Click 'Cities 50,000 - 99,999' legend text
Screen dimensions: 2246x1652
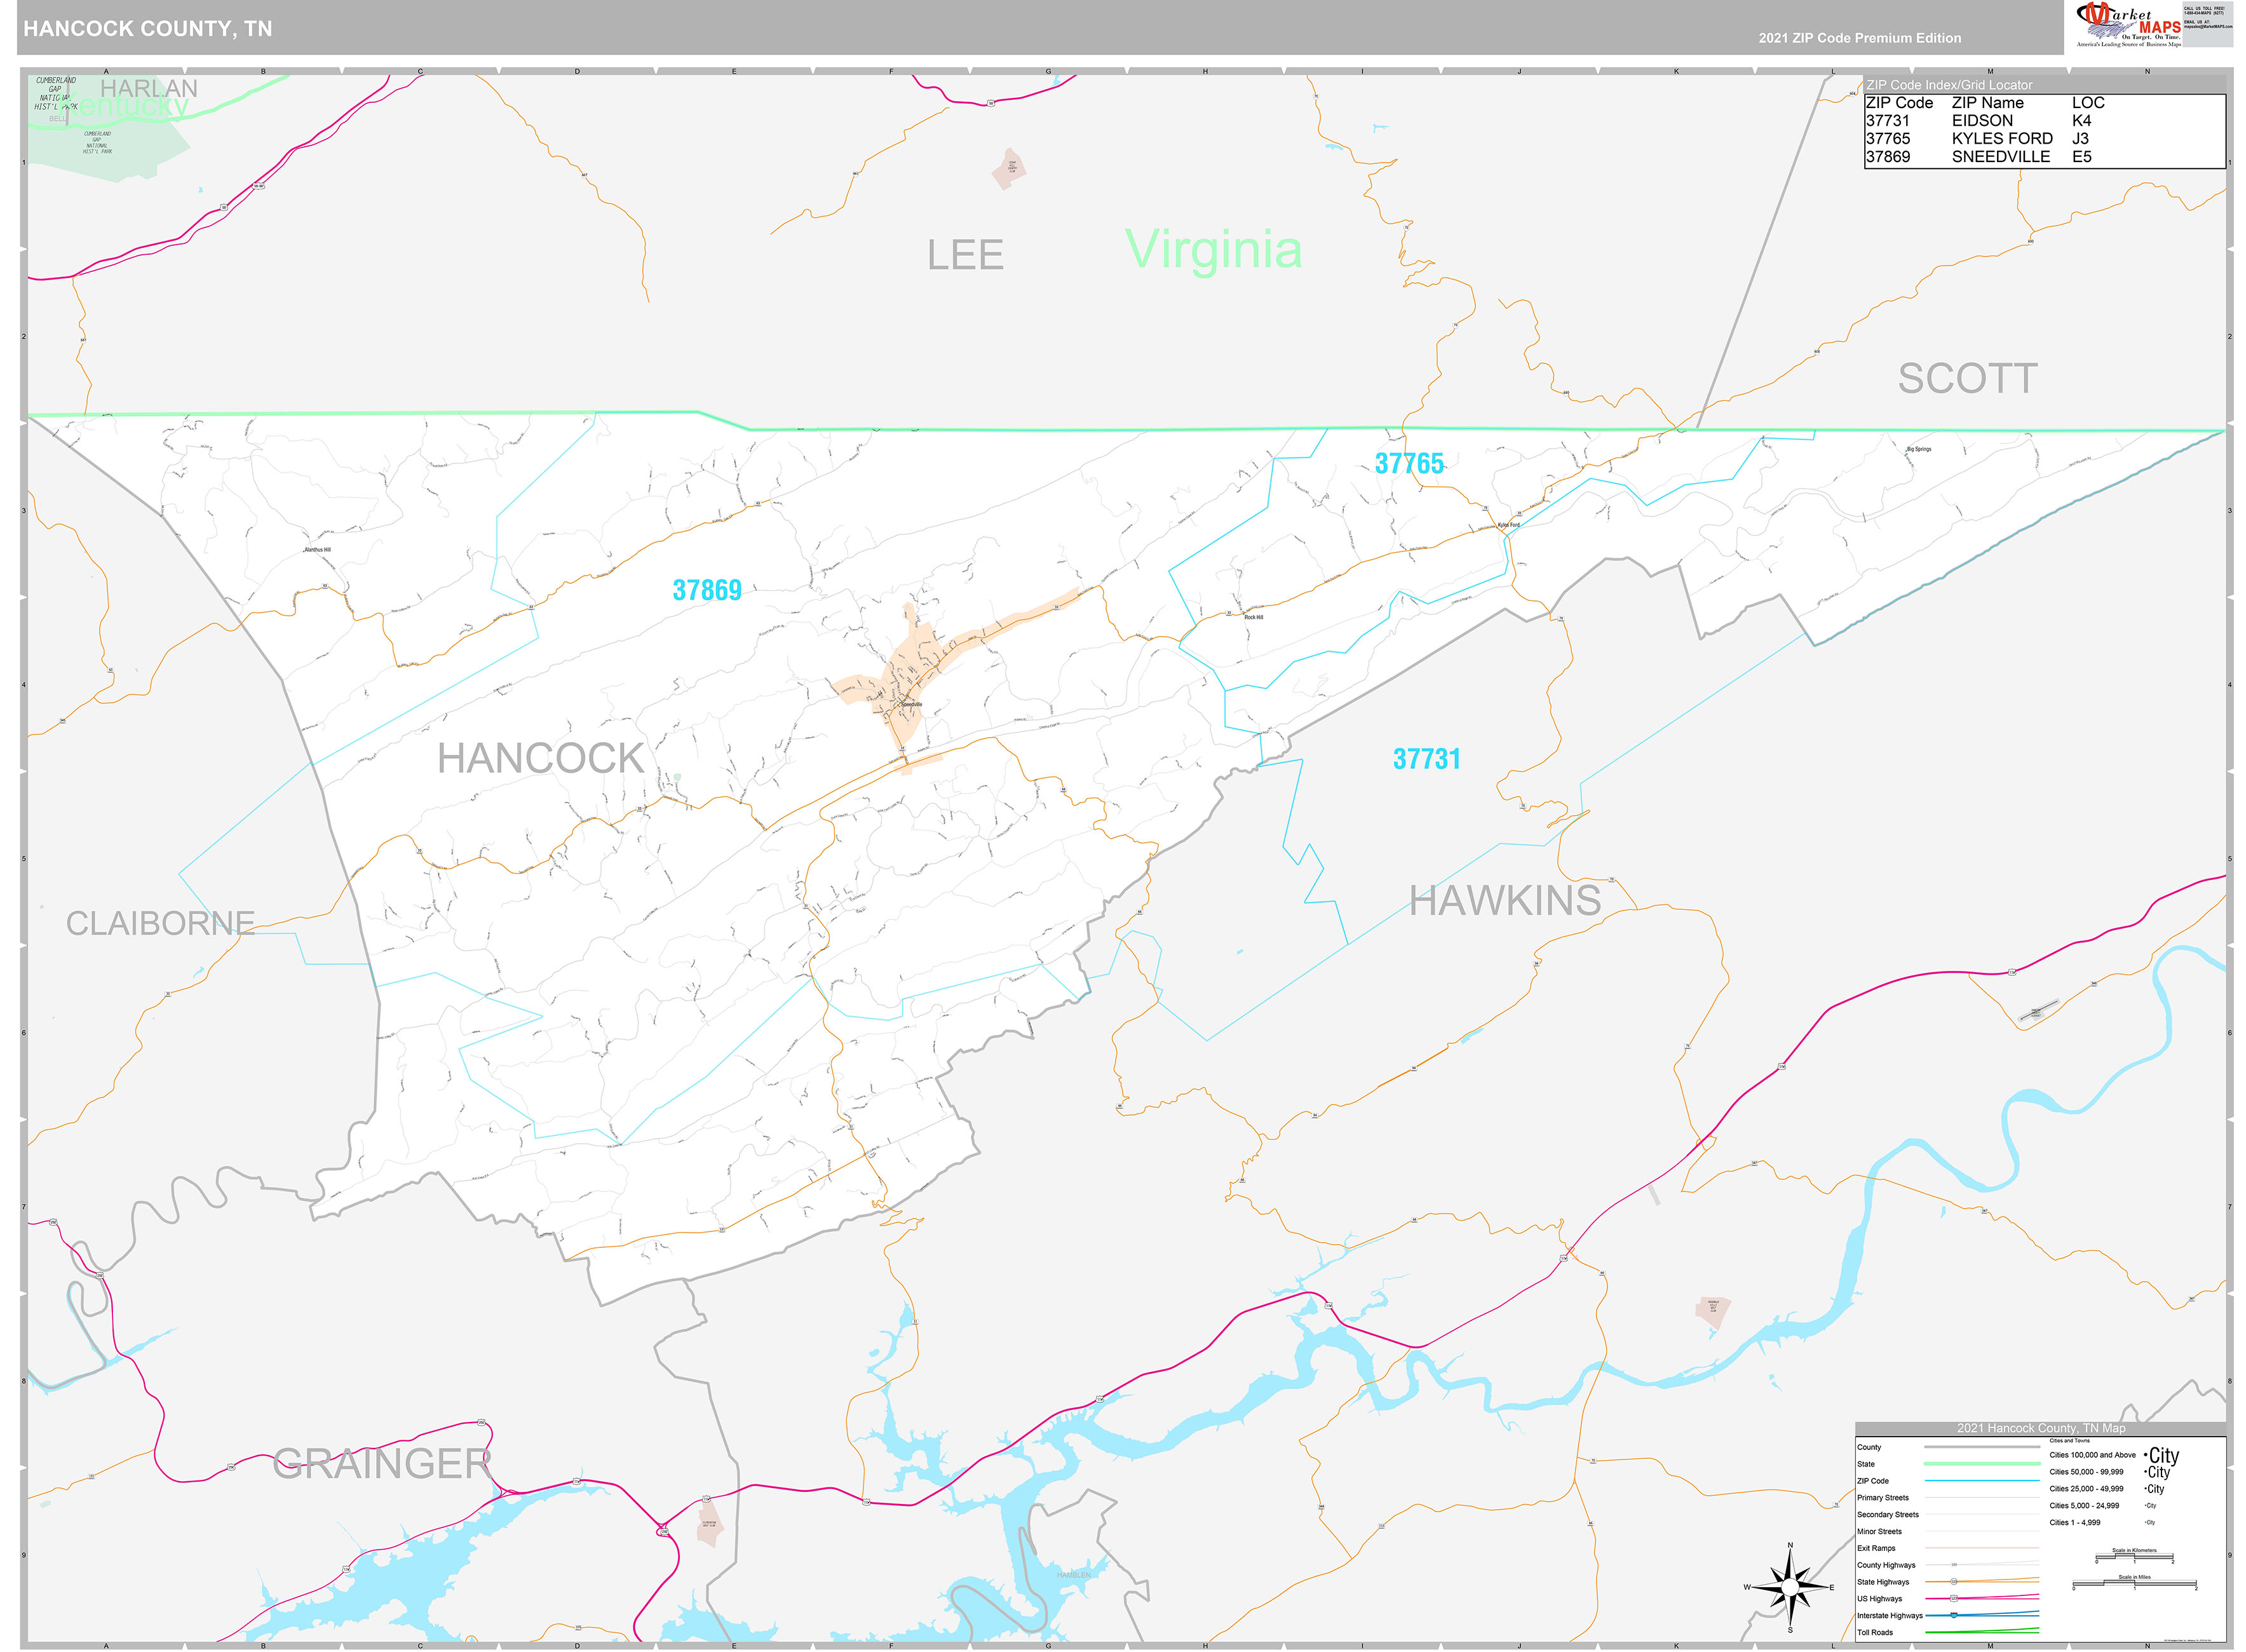pos(2086,1472)
